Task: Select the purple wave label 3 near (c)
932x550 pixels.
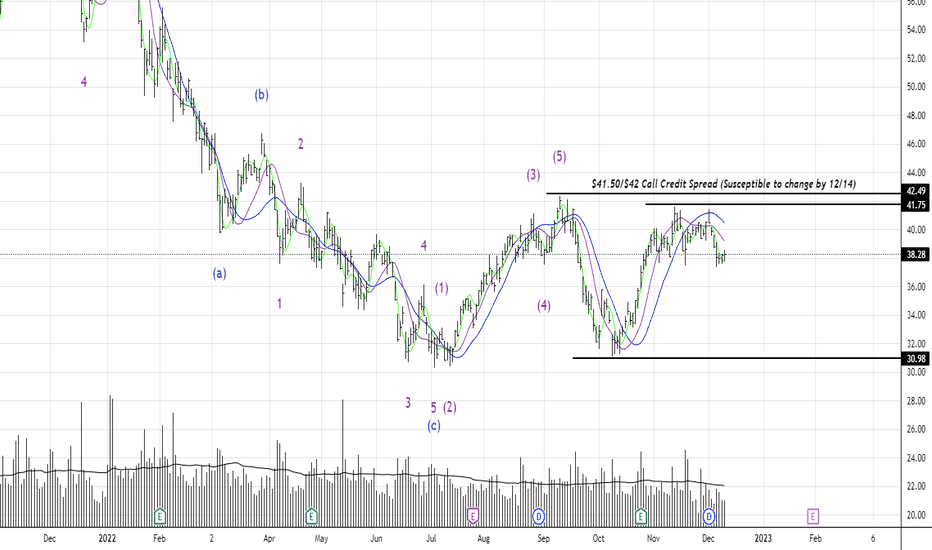Action: tap(408, 403)
